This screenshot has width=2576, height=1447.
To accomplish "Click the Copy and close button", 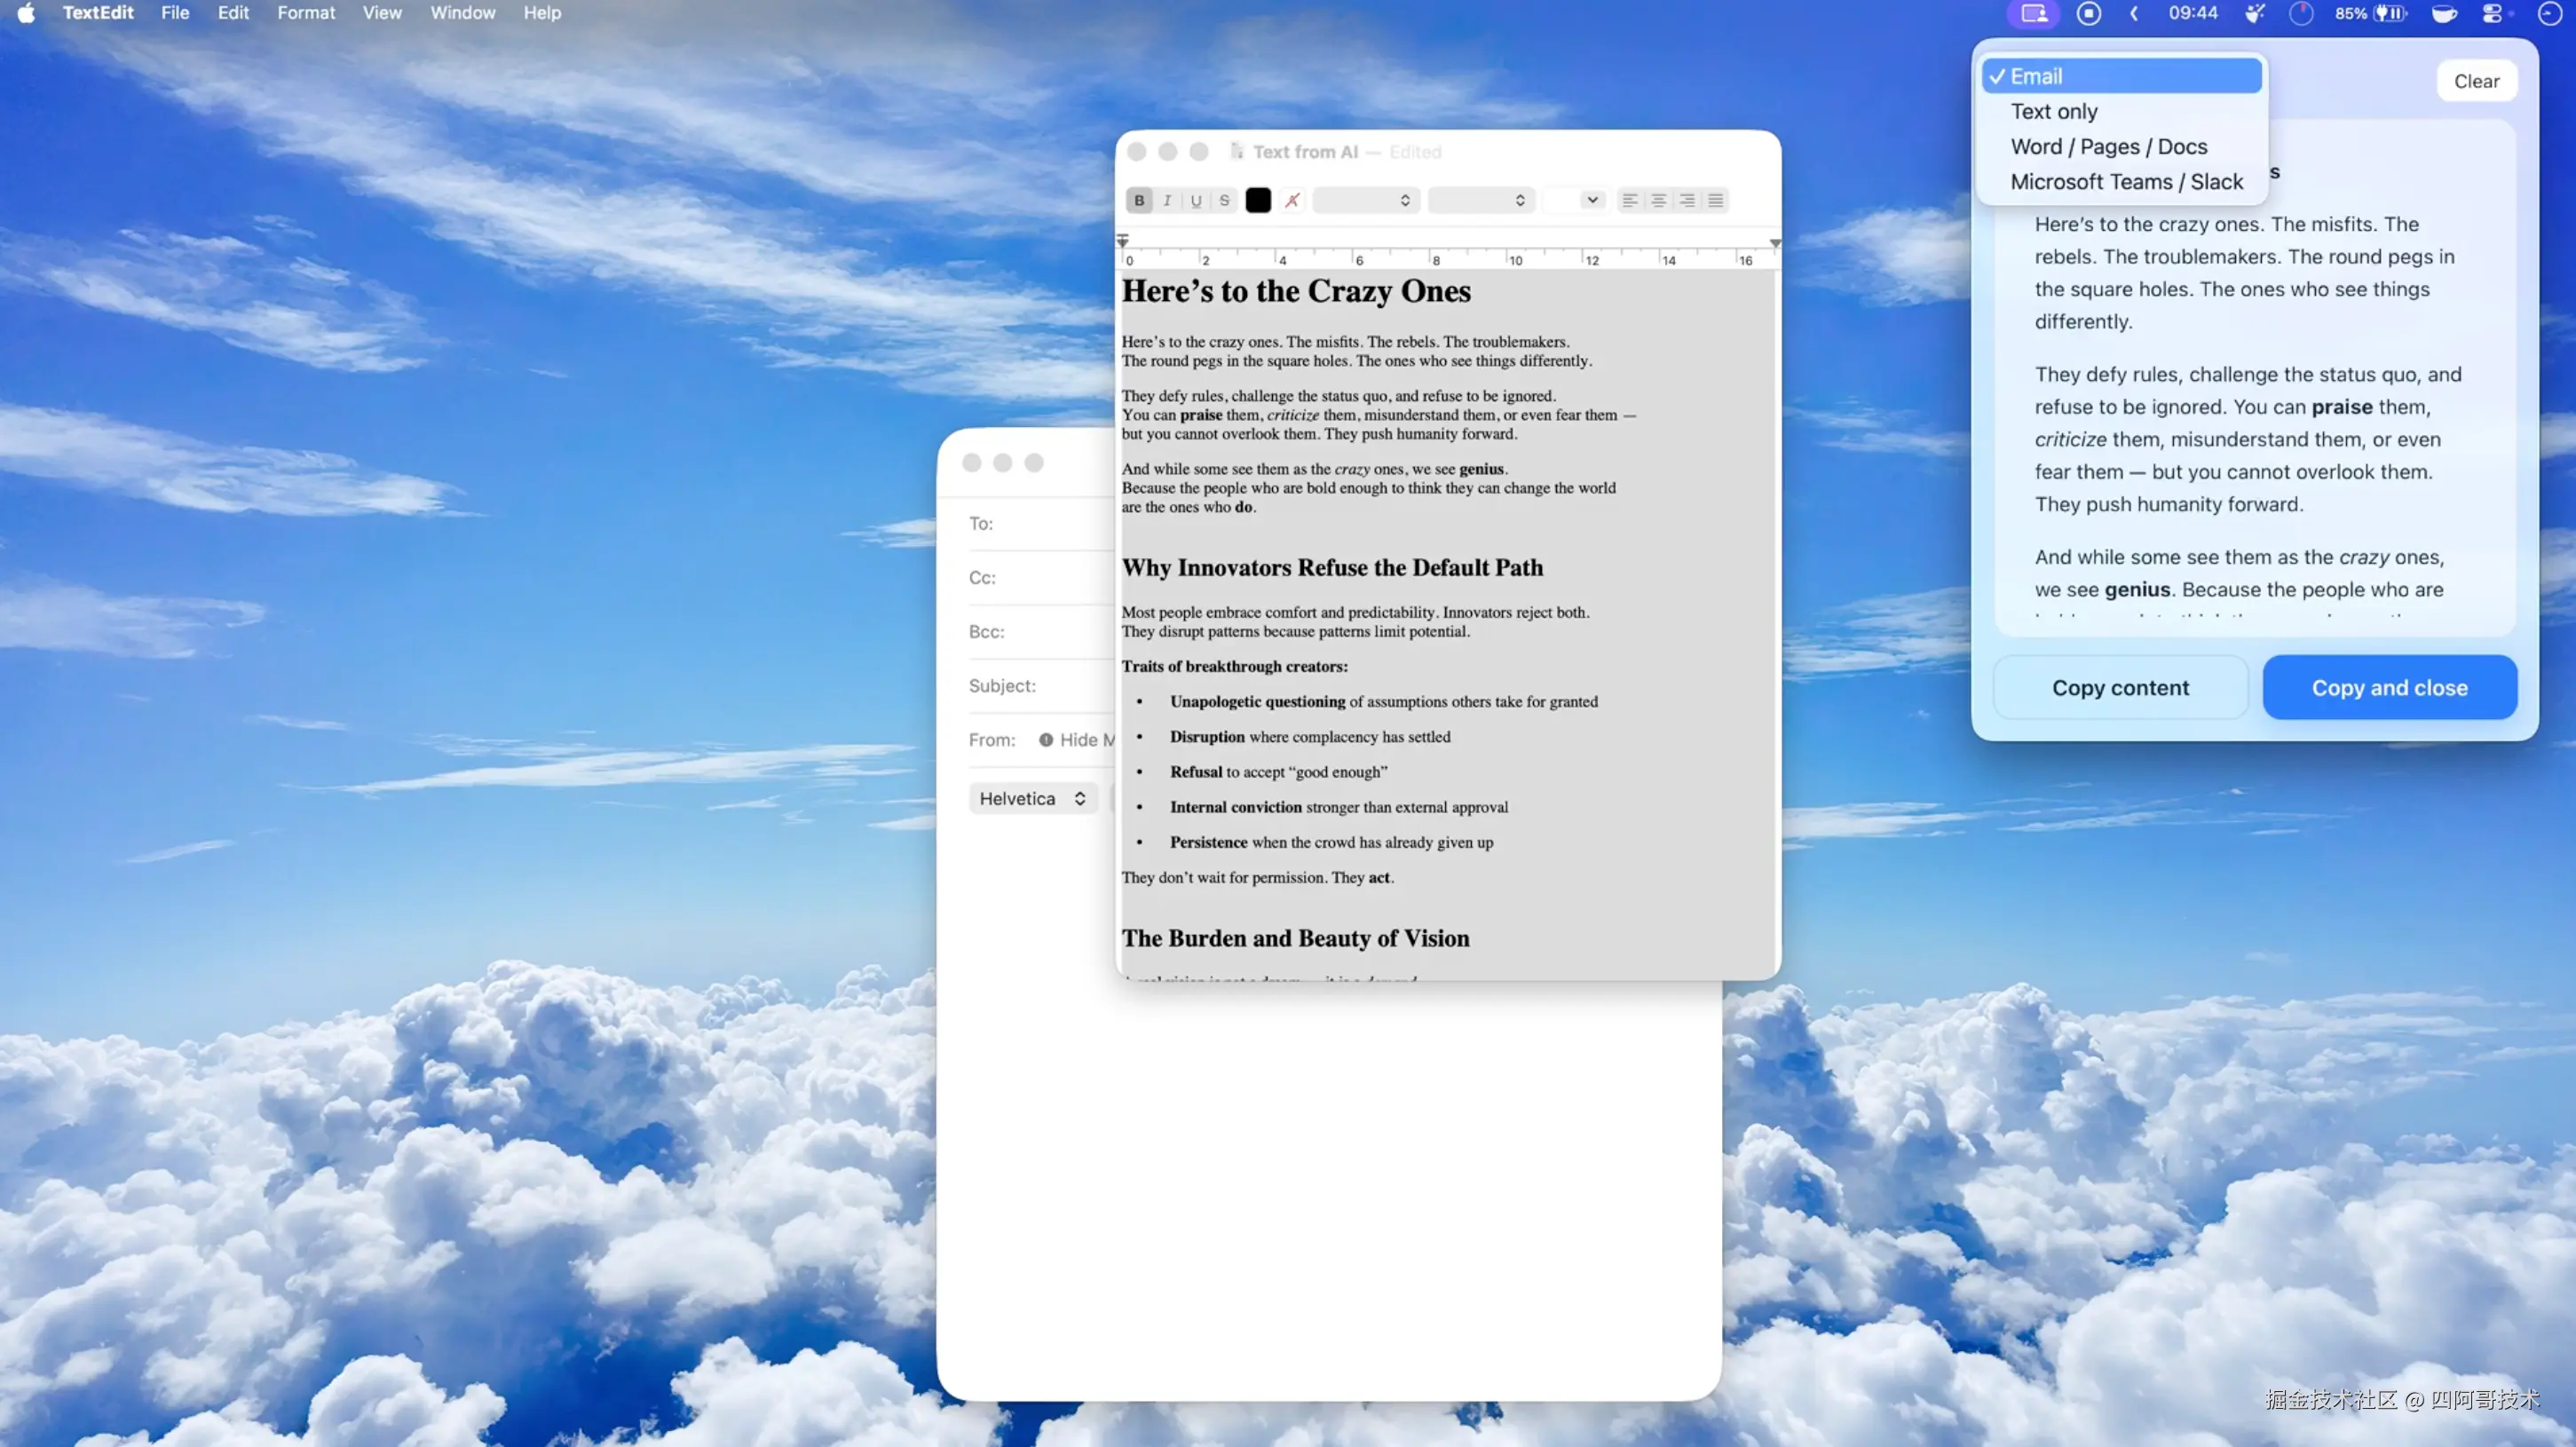I will (x=2389, y=687).
